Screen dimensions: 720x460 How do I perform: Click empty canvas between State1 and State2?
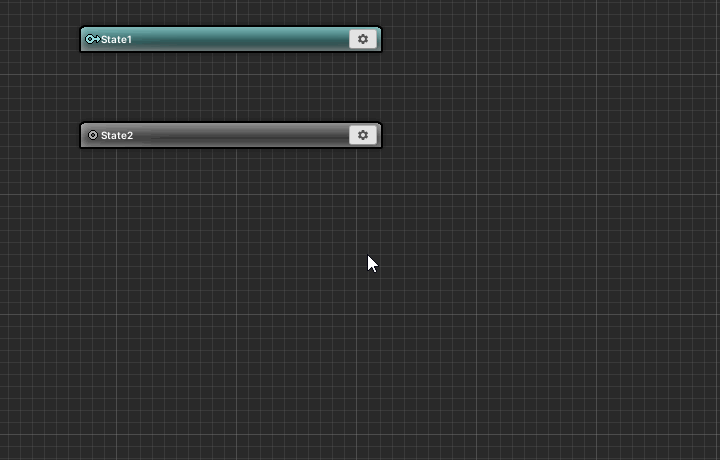[230, 88]
